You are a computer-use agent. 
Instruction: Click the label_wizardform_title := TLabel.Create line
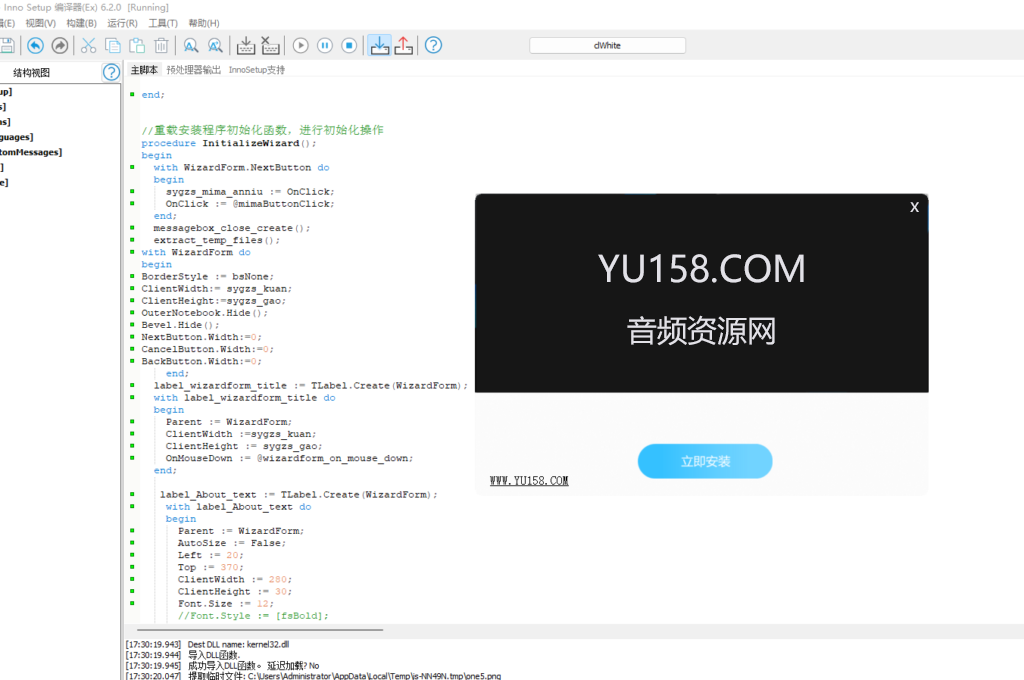[311, 385]
